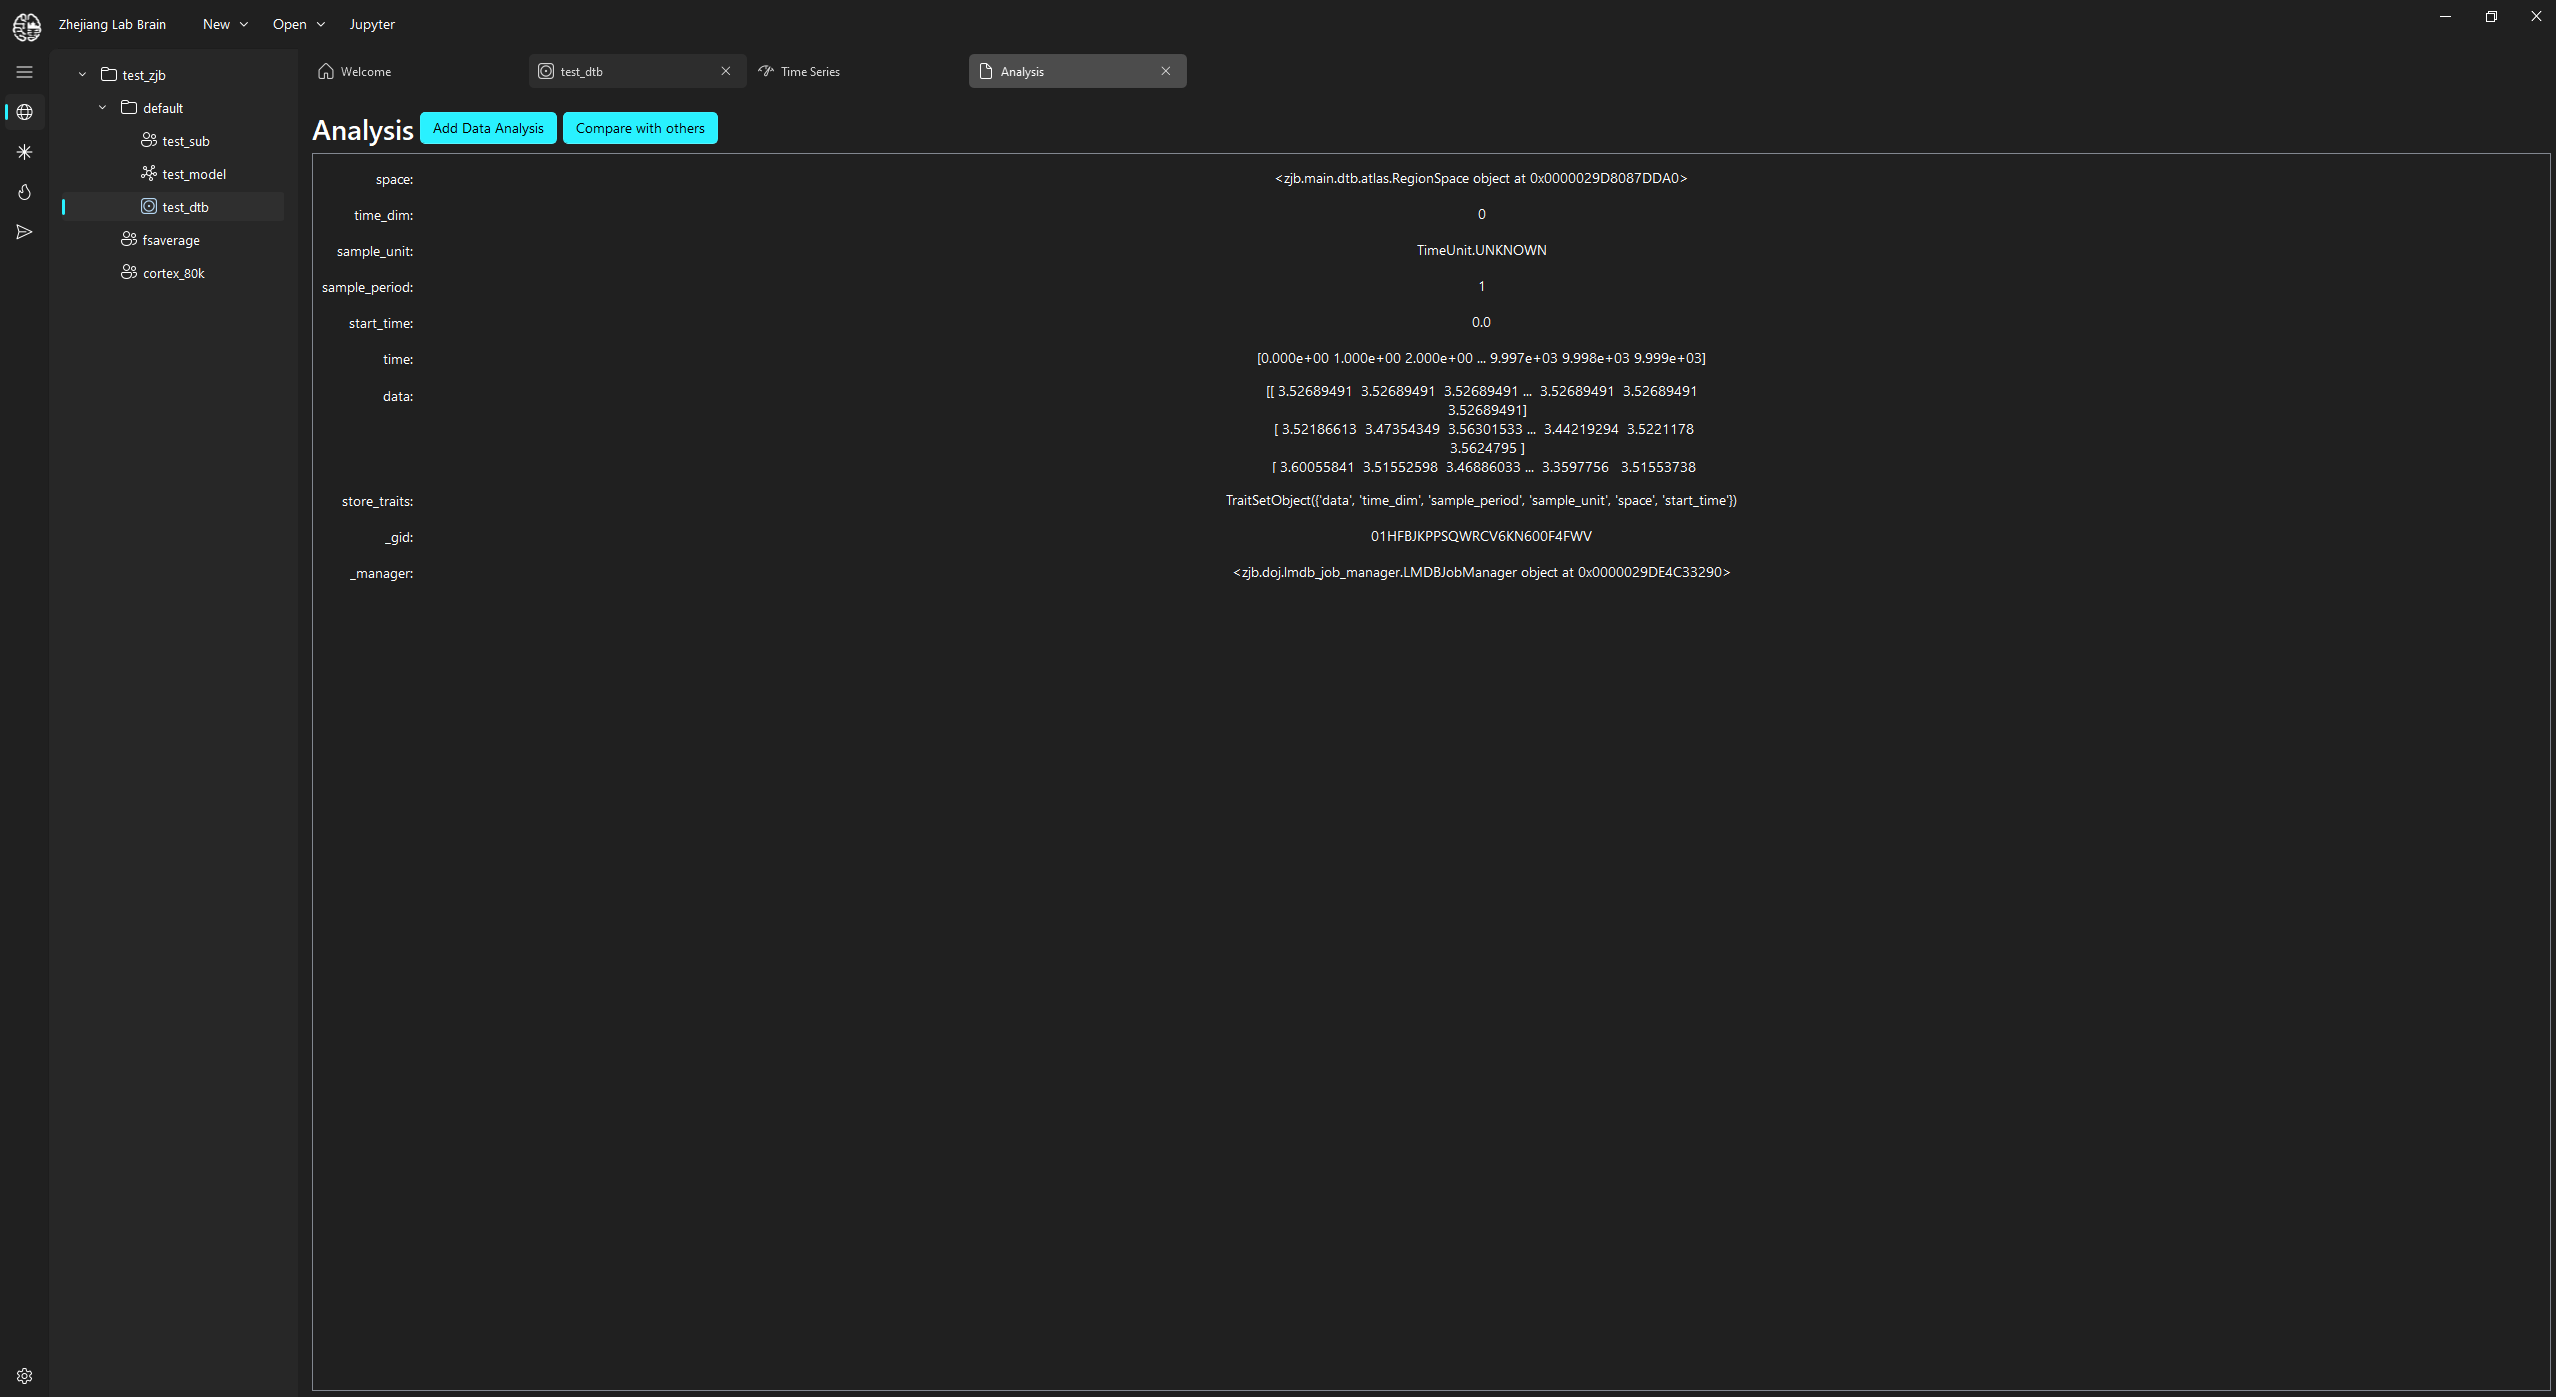Open the New dropdown menu
The image size is (2556, 1397).
225,24
